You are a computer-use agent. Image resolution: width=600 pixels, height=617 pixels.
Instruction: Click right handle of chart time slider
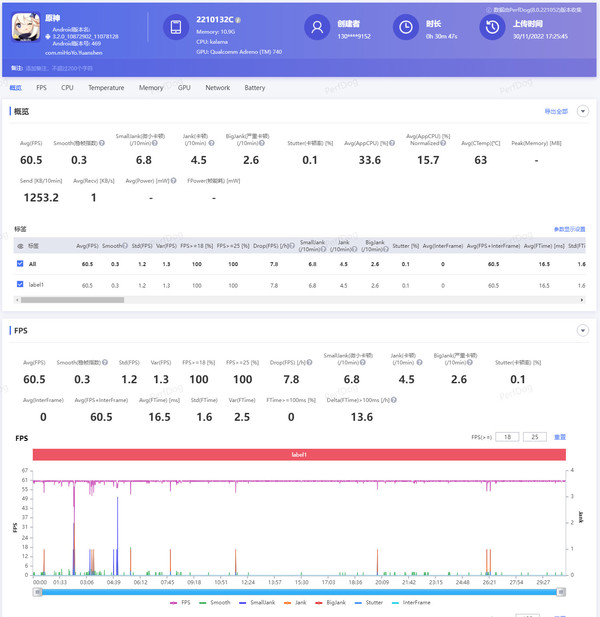[561, 592]
